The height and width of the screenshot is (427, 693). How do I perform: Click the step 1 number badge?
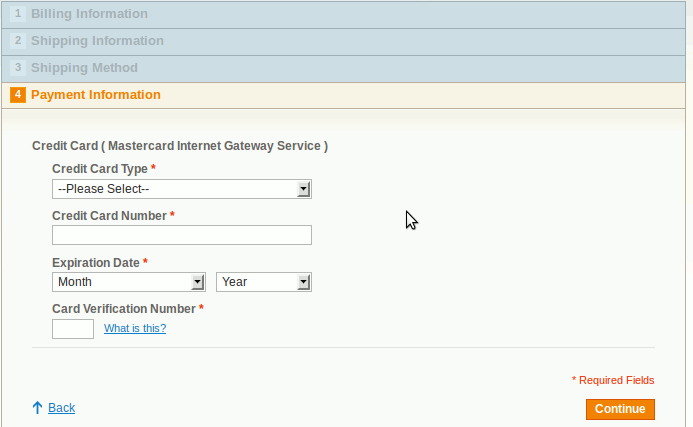pos(18,14)
